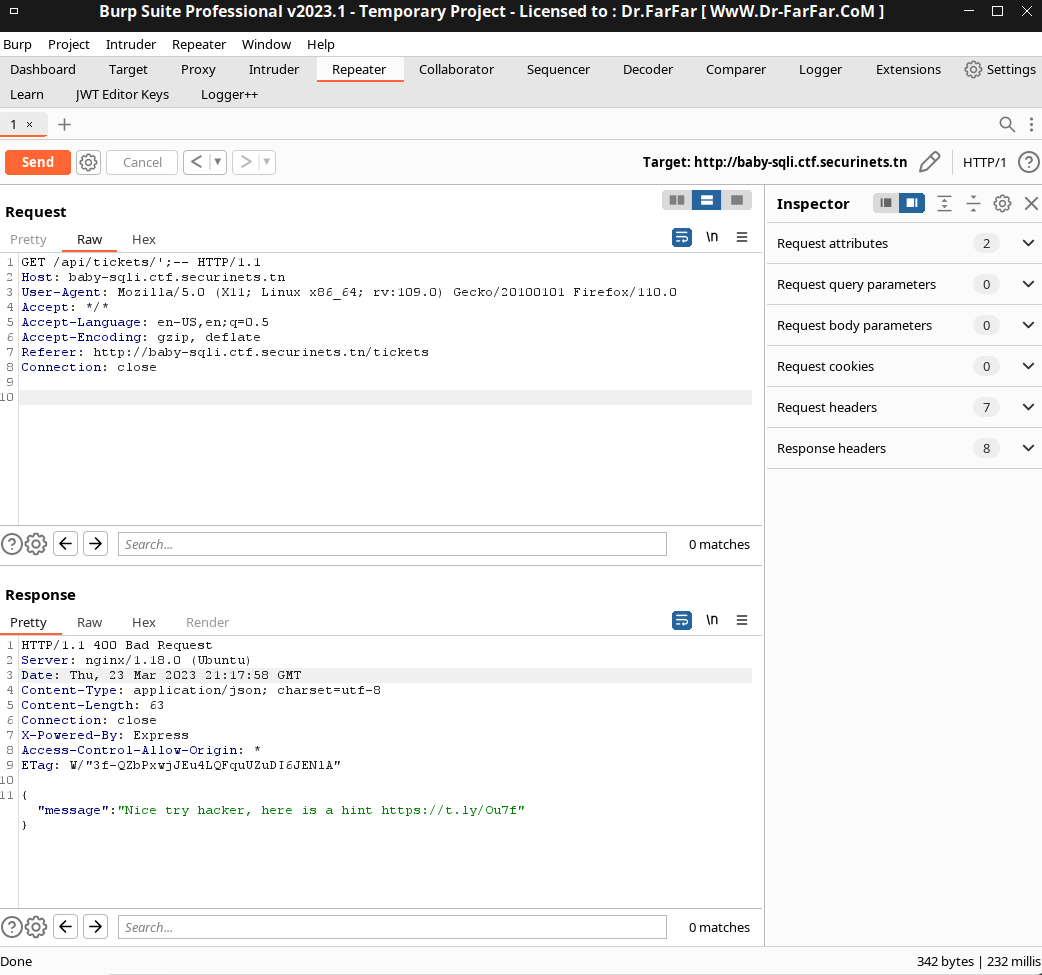Click the Response search field
This screenshot has height=975, width=1042.
[x=392, y=927]
